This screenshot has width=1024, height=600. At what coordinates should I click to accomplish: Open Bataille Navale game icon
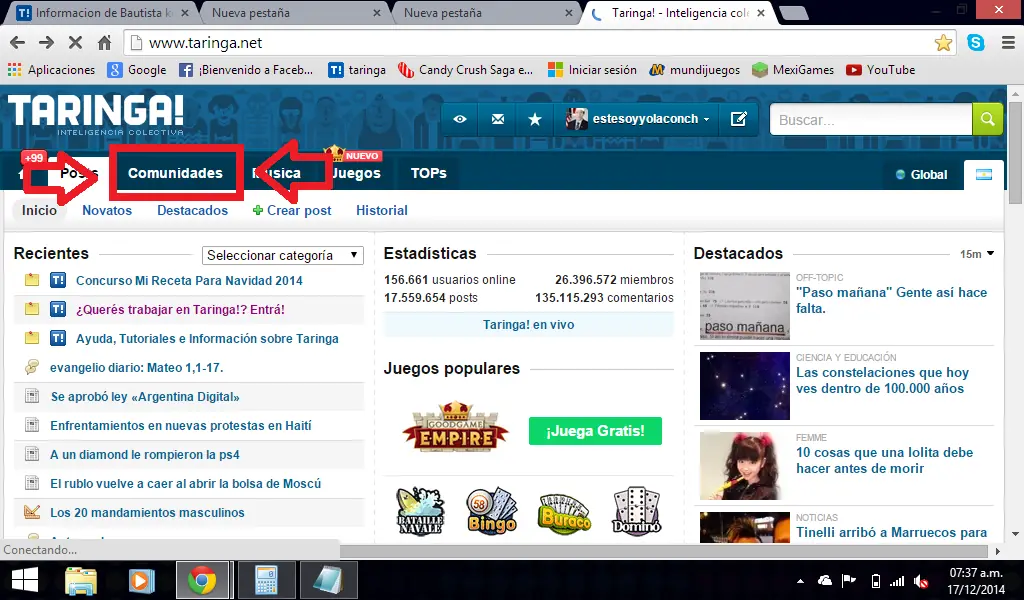click(x=421, y=511)
